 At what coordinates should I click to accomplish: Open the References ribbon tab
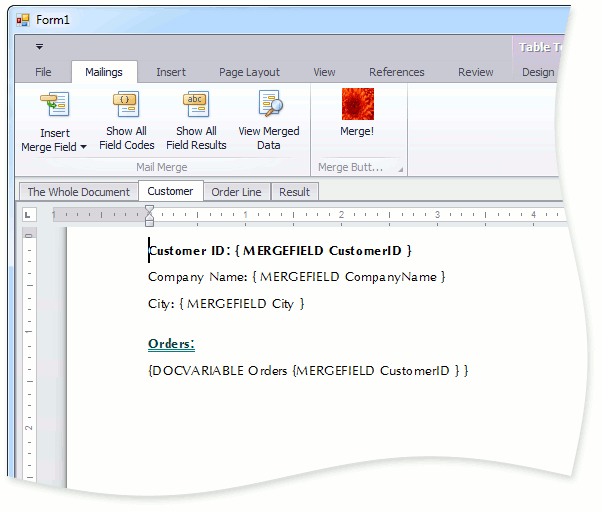pyautogui.click(x=397, y=72)
